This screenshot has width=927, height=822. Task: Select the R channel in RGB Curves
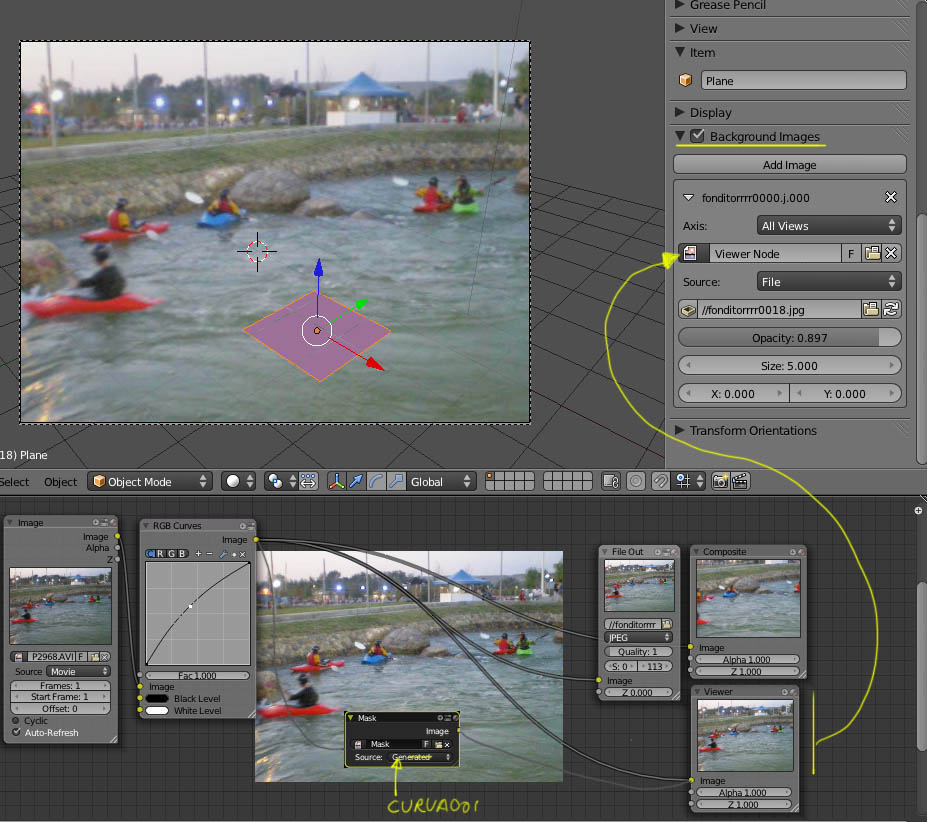click(160, 554)
